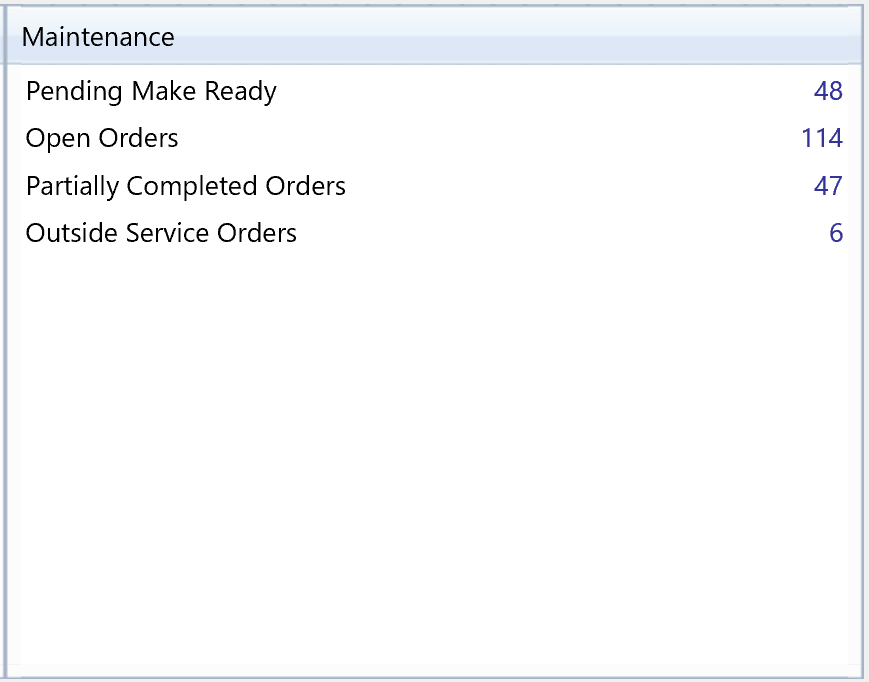Image resolution: width=869 pixels, height=682 pixels.
Task: Click the Open Orders count 114
Action: click(821, 138)
